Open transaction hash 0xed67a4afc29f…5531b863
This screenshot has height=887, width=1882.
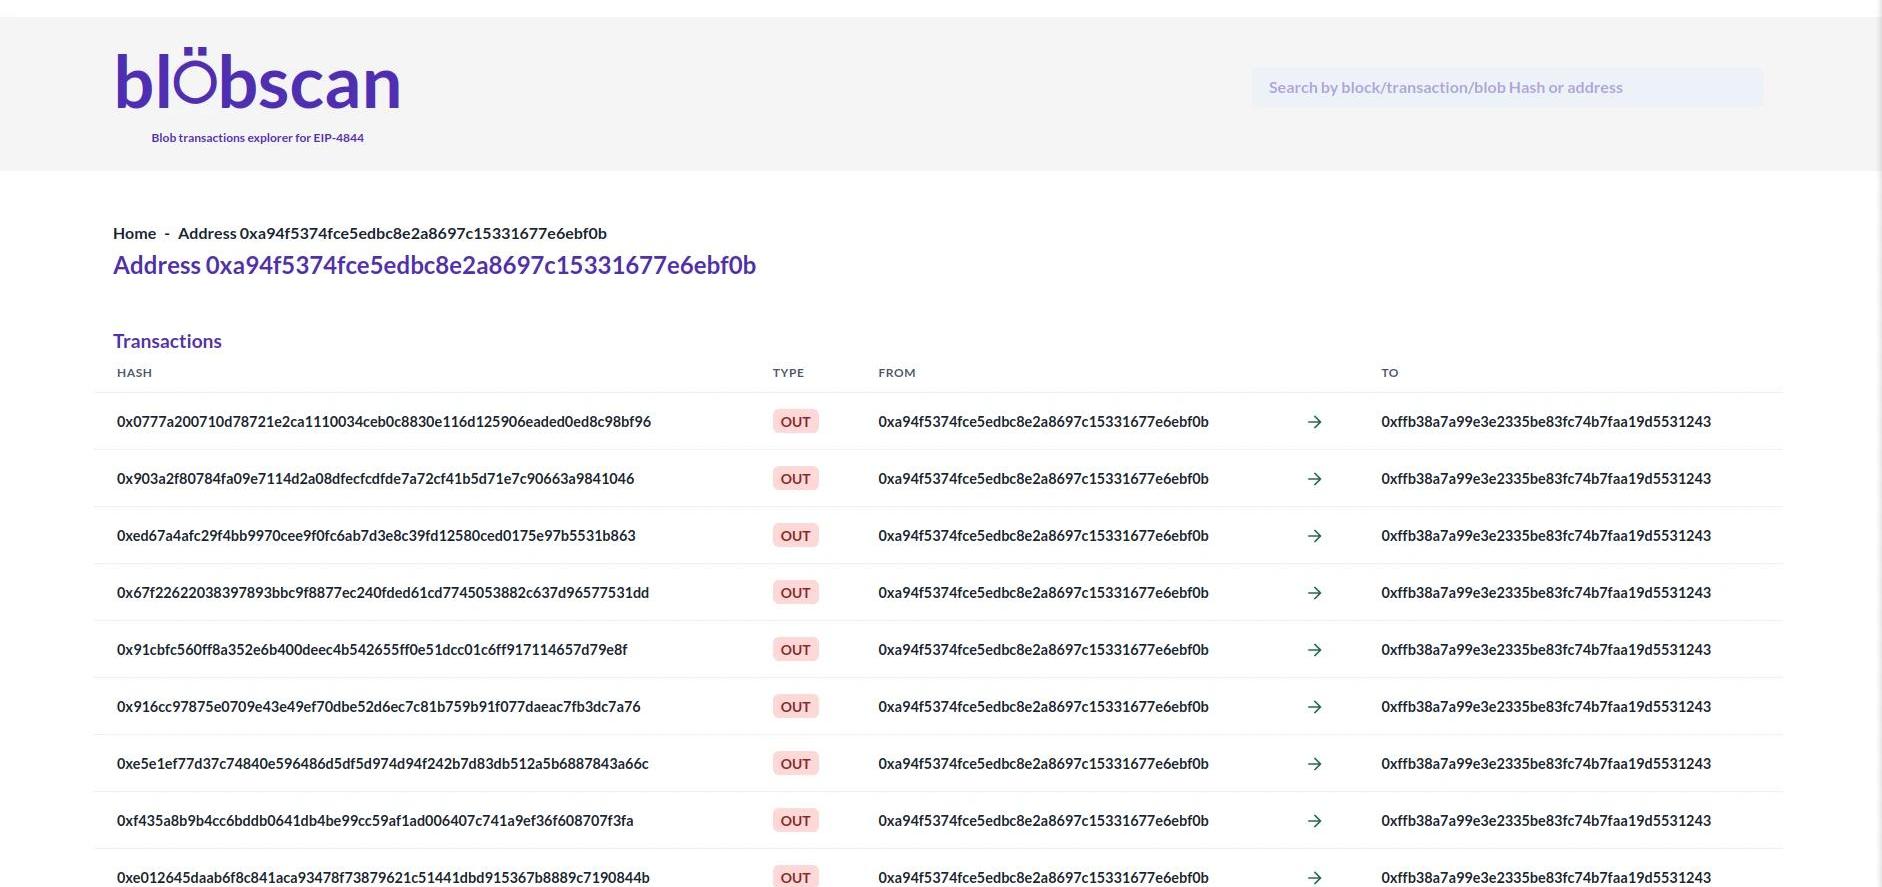tap(376, 536)
